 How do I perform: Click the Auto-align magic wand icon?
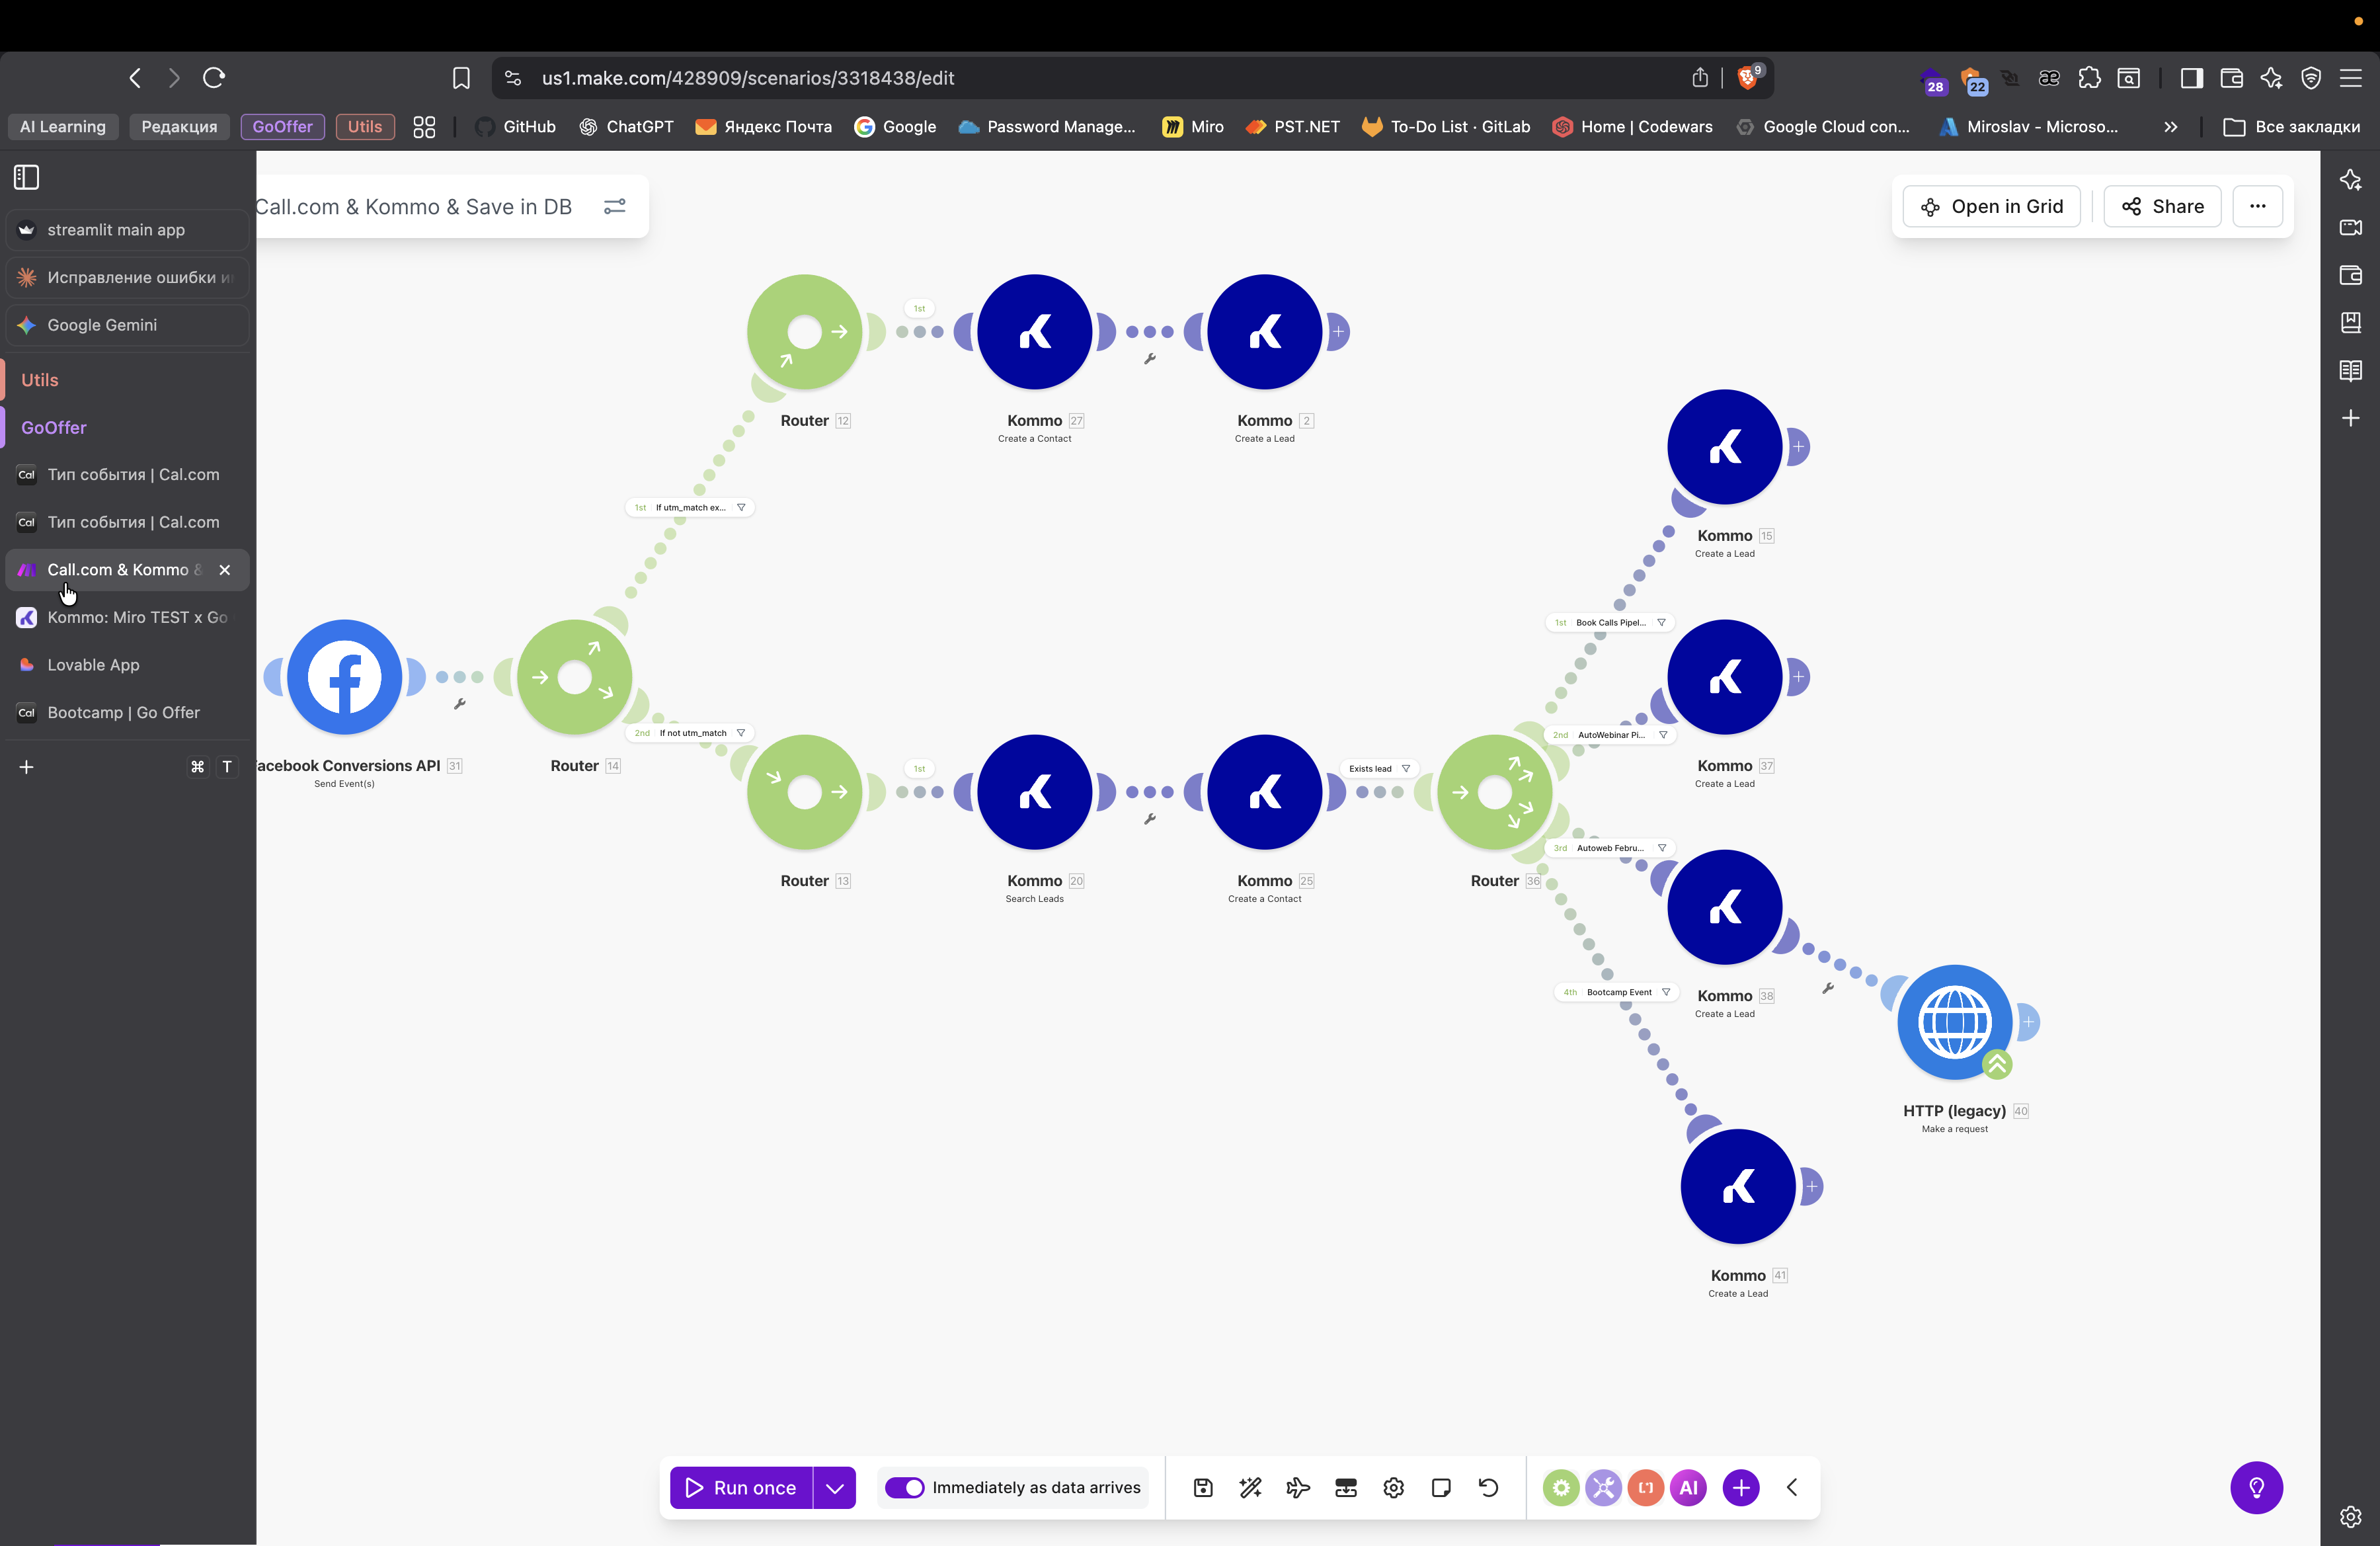click(1250, 1488)
